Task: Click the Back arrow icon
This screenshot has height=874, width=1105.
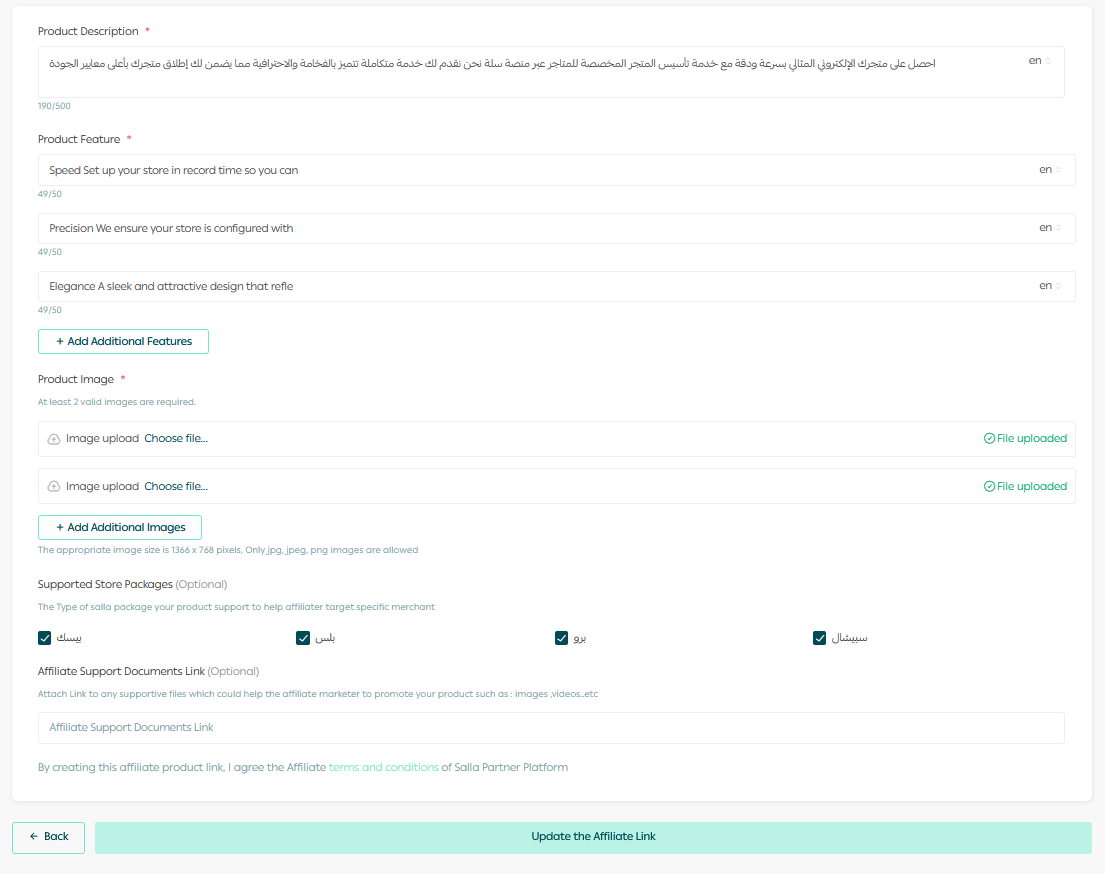Action: coord(33,837)
